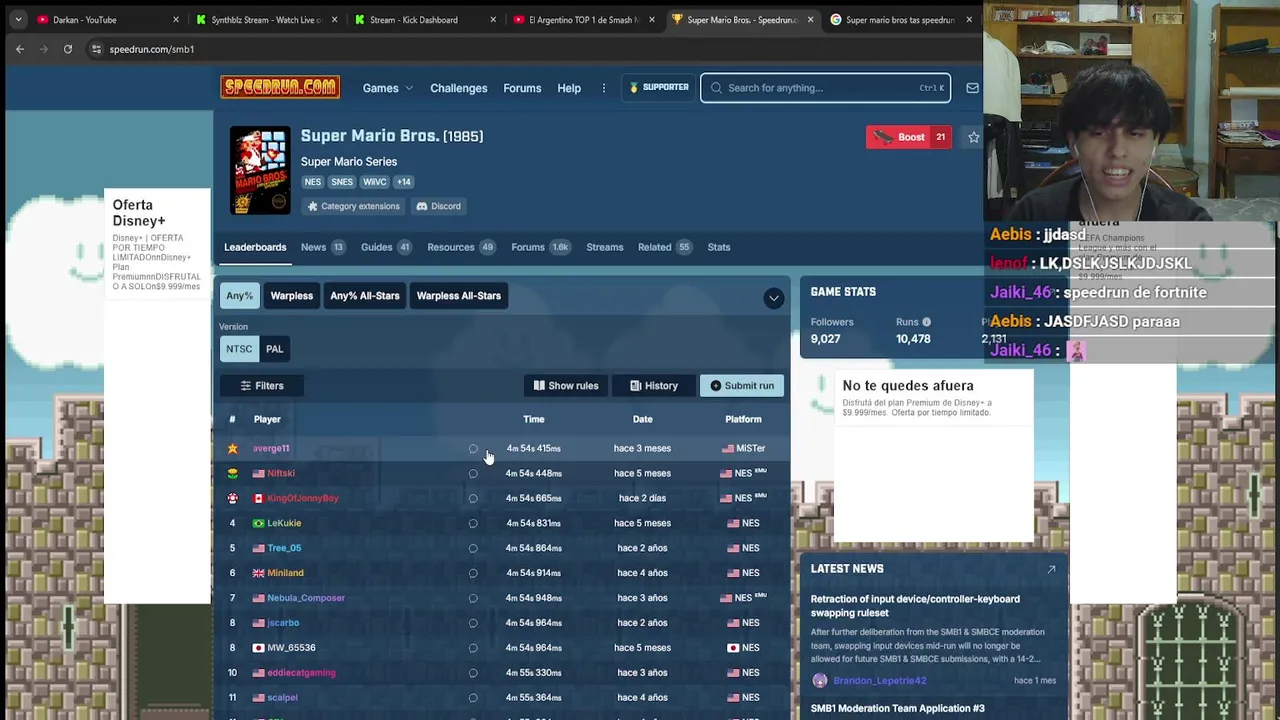
Task: Click Brandon_Lepetrie42 avatar icon
Action: tap(820, 681)
